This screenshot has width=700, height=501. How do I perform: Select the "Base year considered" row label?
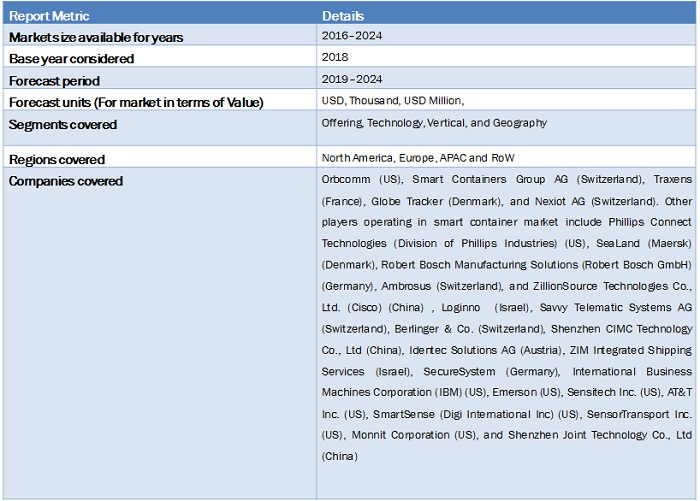click(71, 59)
